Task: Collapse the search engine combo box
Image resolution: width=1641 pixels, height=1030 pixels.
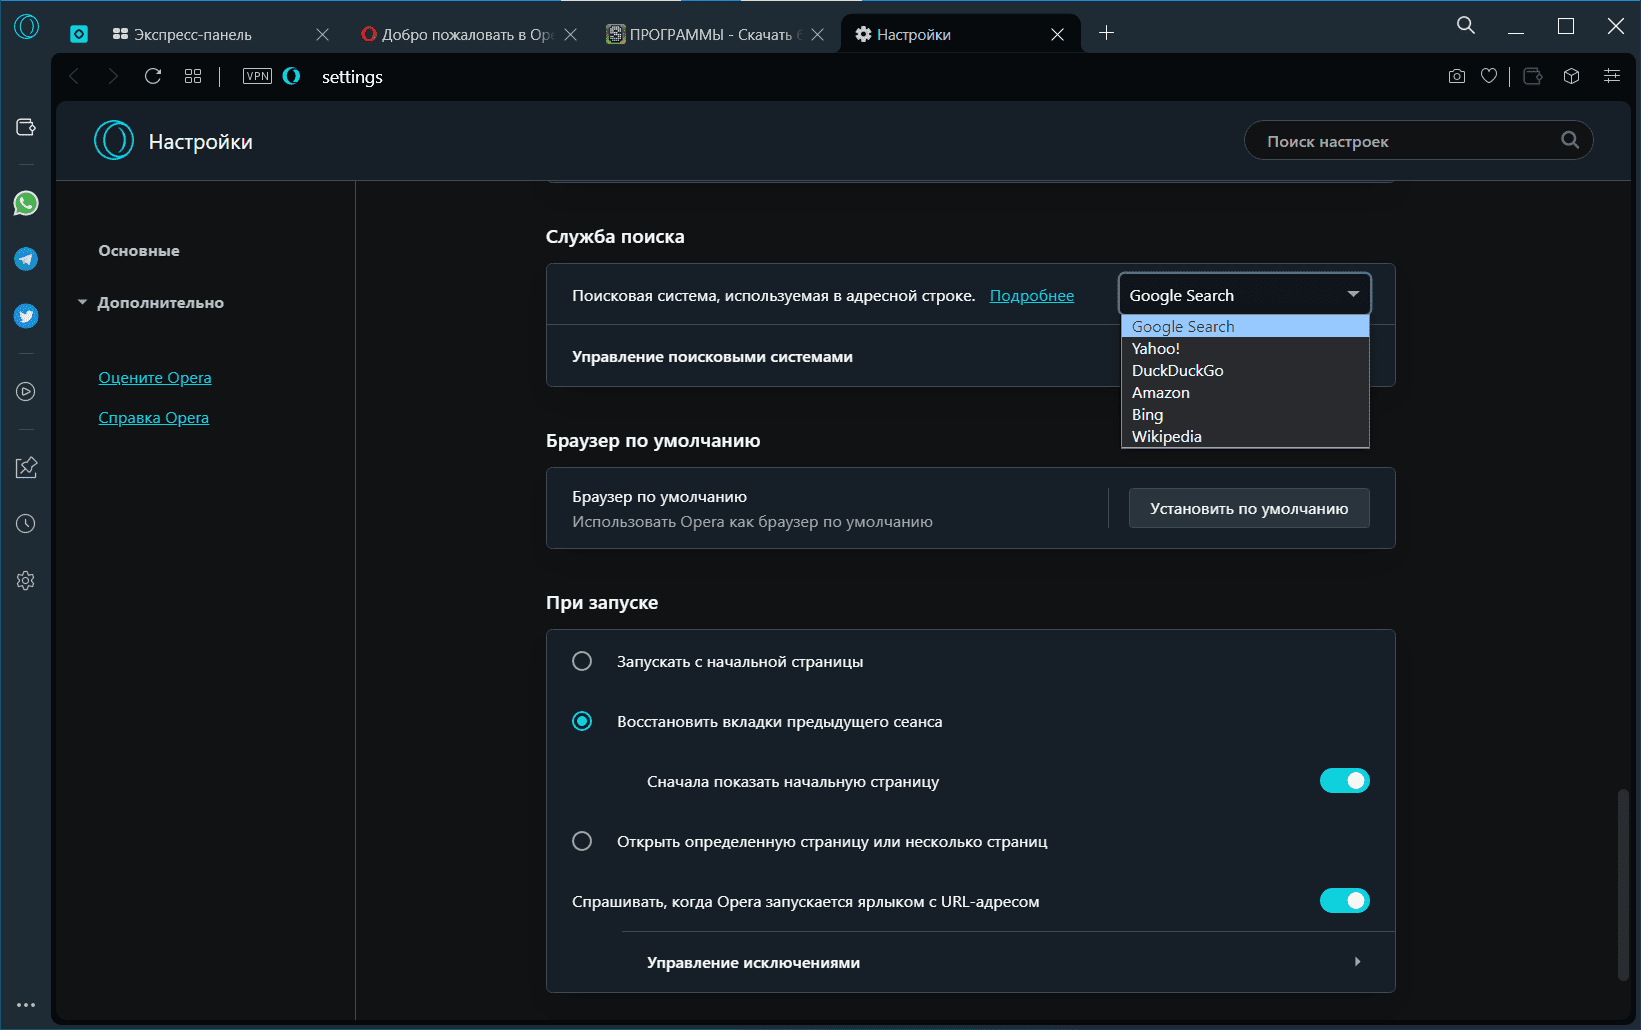Action: pos(1244,295)
